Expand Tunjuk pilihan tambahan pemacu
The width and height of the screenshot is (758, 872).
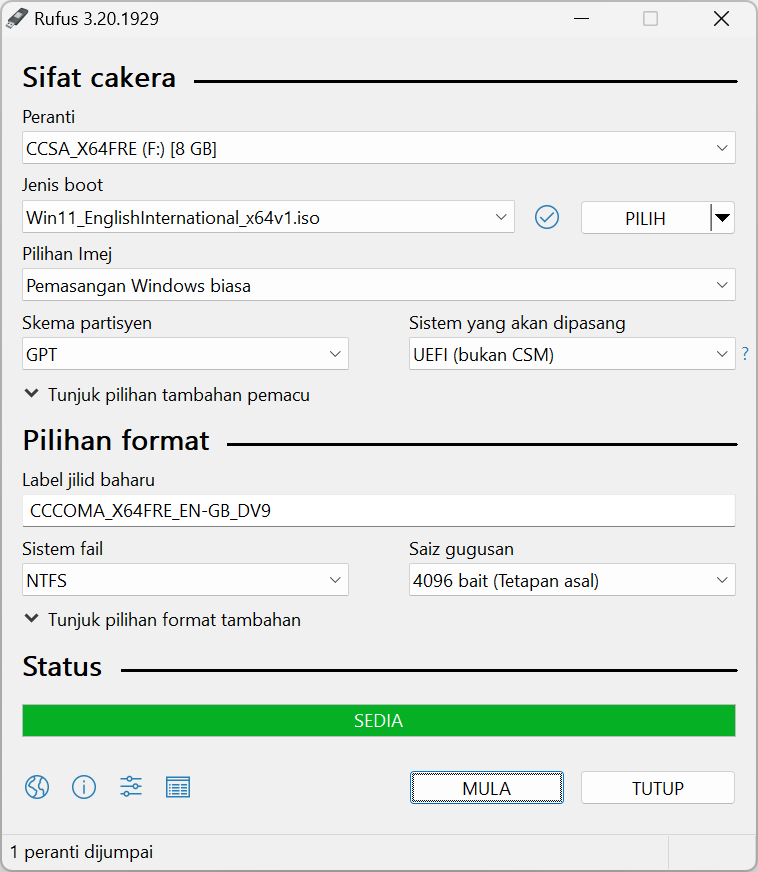[167, 395]
